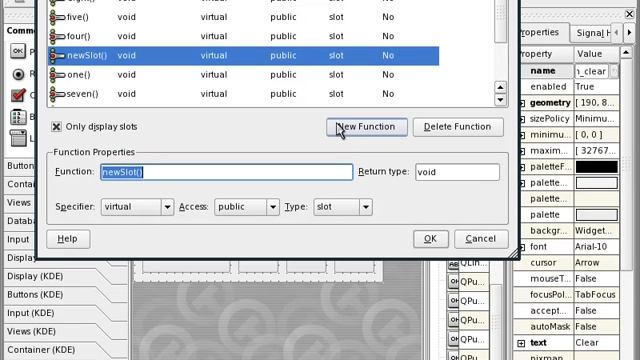Expand the text property row
The height and width of the screenshot is (360, 640).
(x=521, y=343)
